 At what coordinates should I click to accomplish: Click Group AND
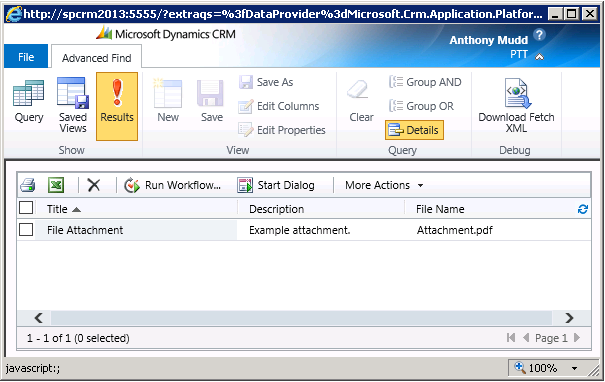click(x=425, y=82)
